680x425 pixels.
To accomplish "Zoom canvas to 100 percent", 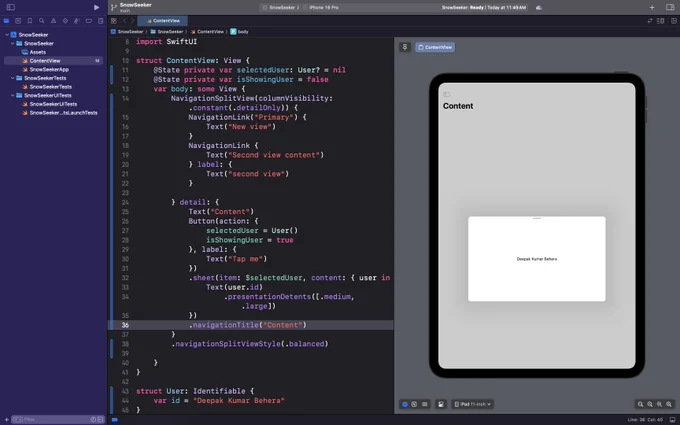I will point(650,404).
